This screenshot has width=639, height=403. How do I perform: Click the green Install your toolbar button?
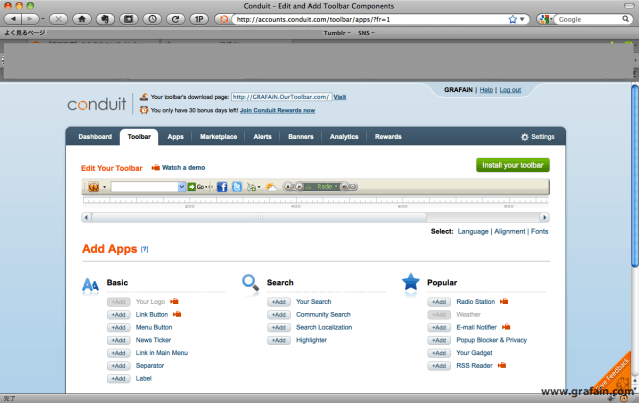pyautogui.click(x=513, y=165)
